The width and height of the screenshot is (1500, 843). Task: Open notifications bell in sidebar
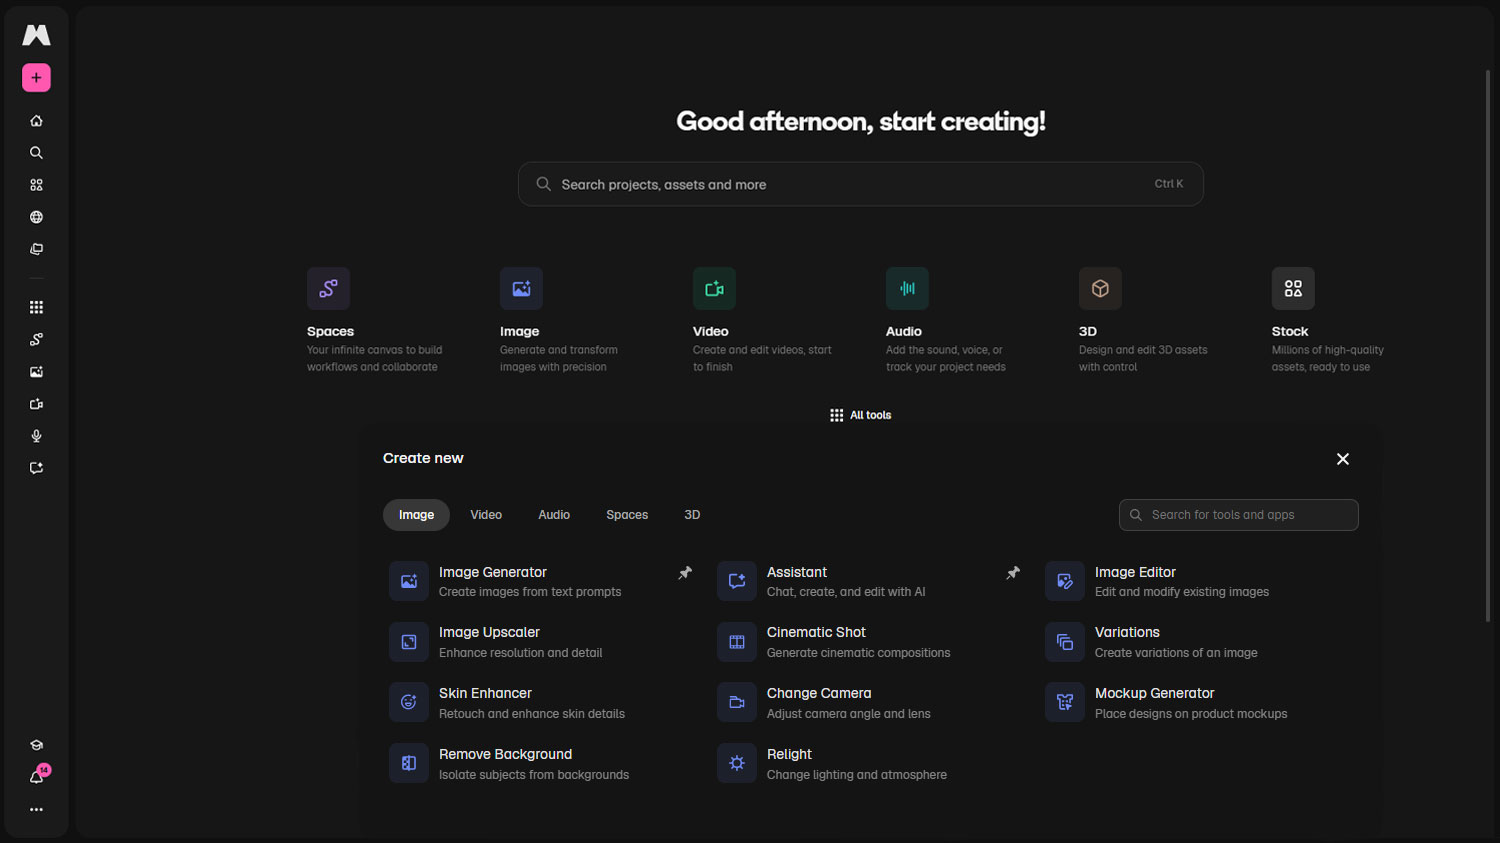36,777
